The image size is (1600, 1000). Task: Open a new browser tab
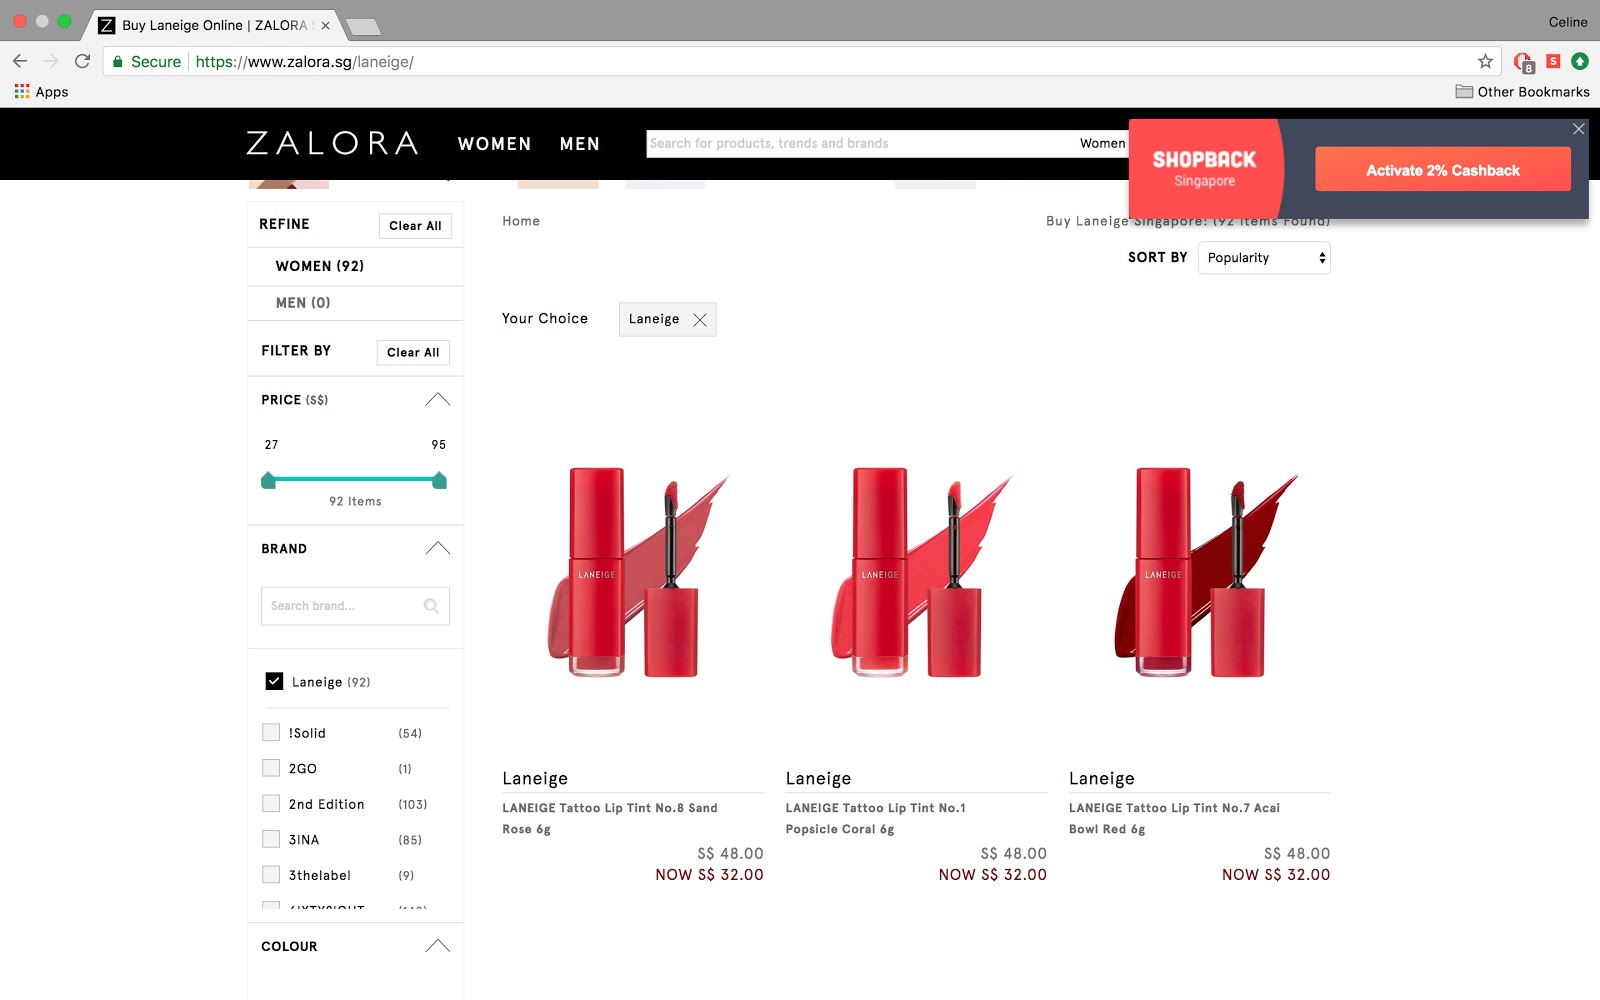click(363, 26)
